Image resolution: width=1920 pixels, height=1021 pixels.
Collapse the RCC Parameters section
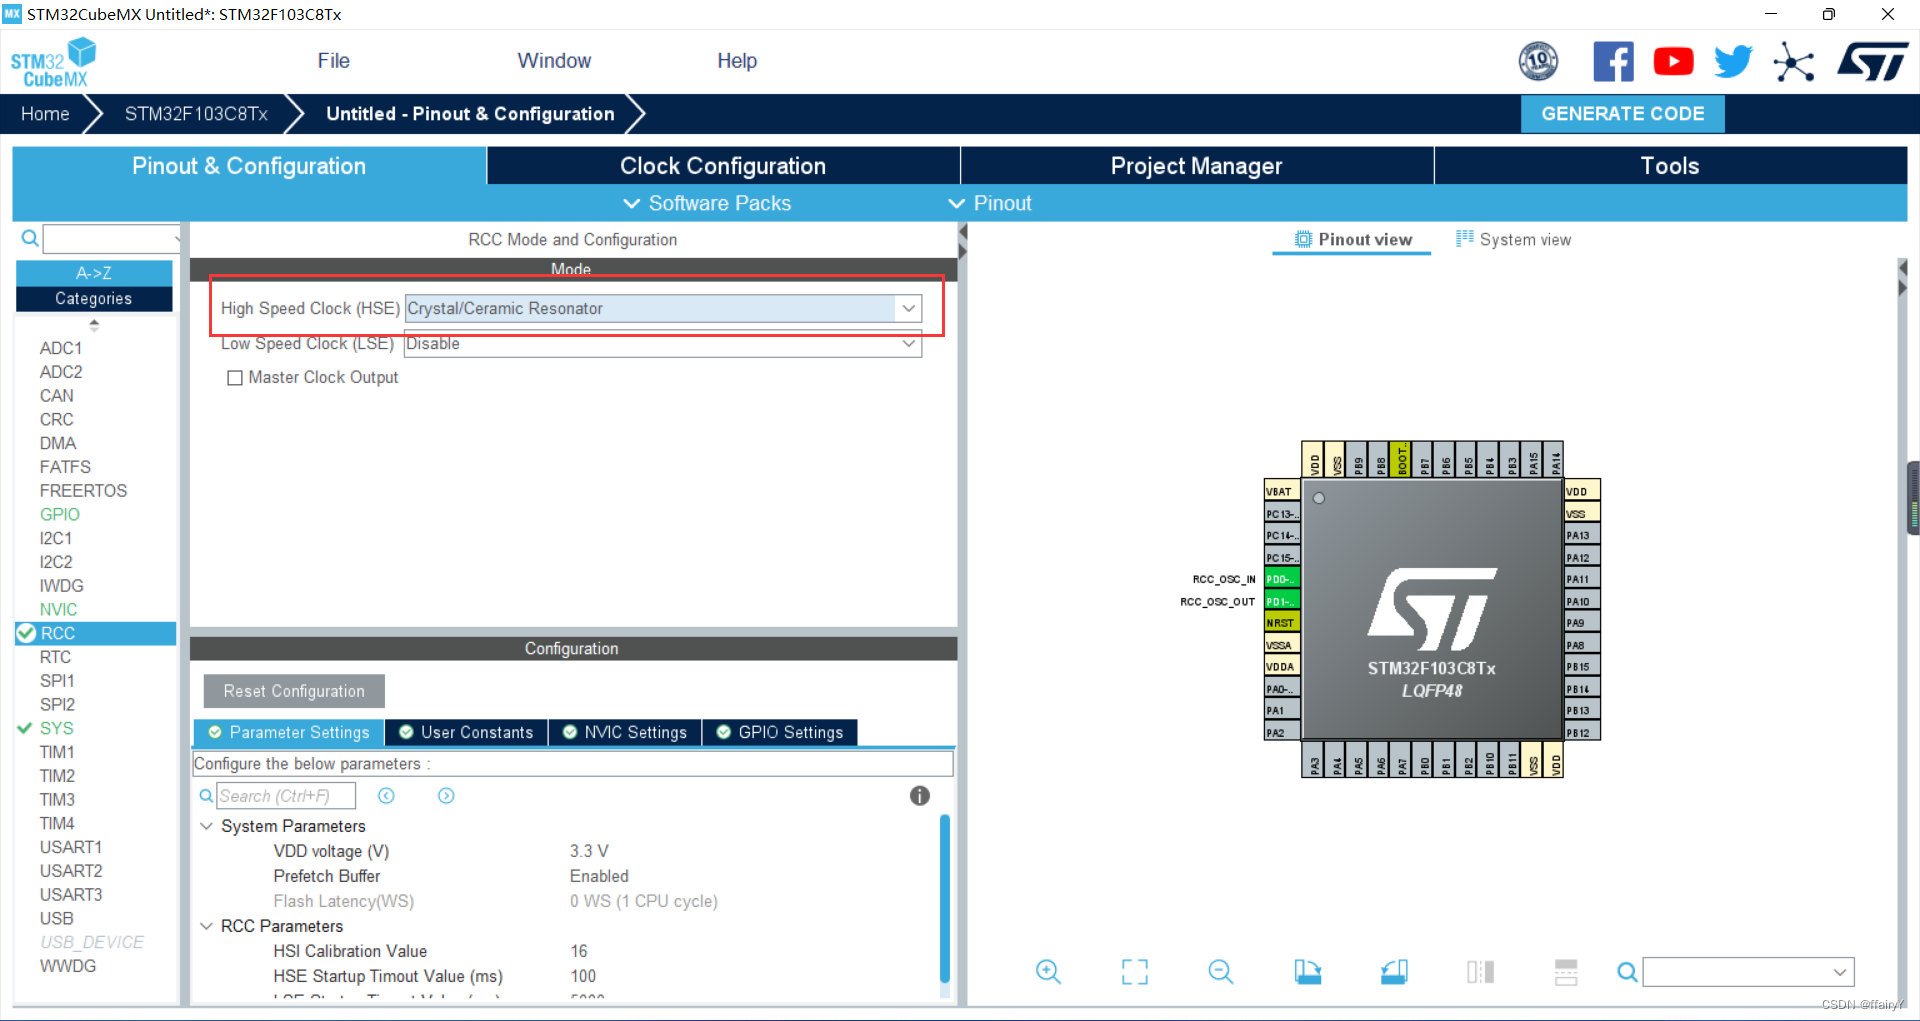206,926
